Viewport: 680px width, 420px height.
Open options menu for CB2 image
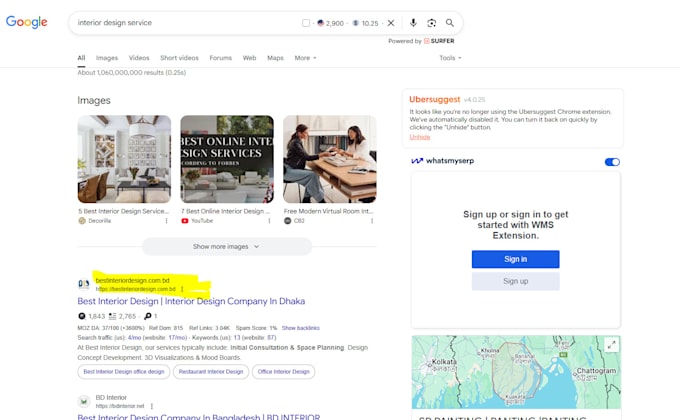(x=372, y=221)
